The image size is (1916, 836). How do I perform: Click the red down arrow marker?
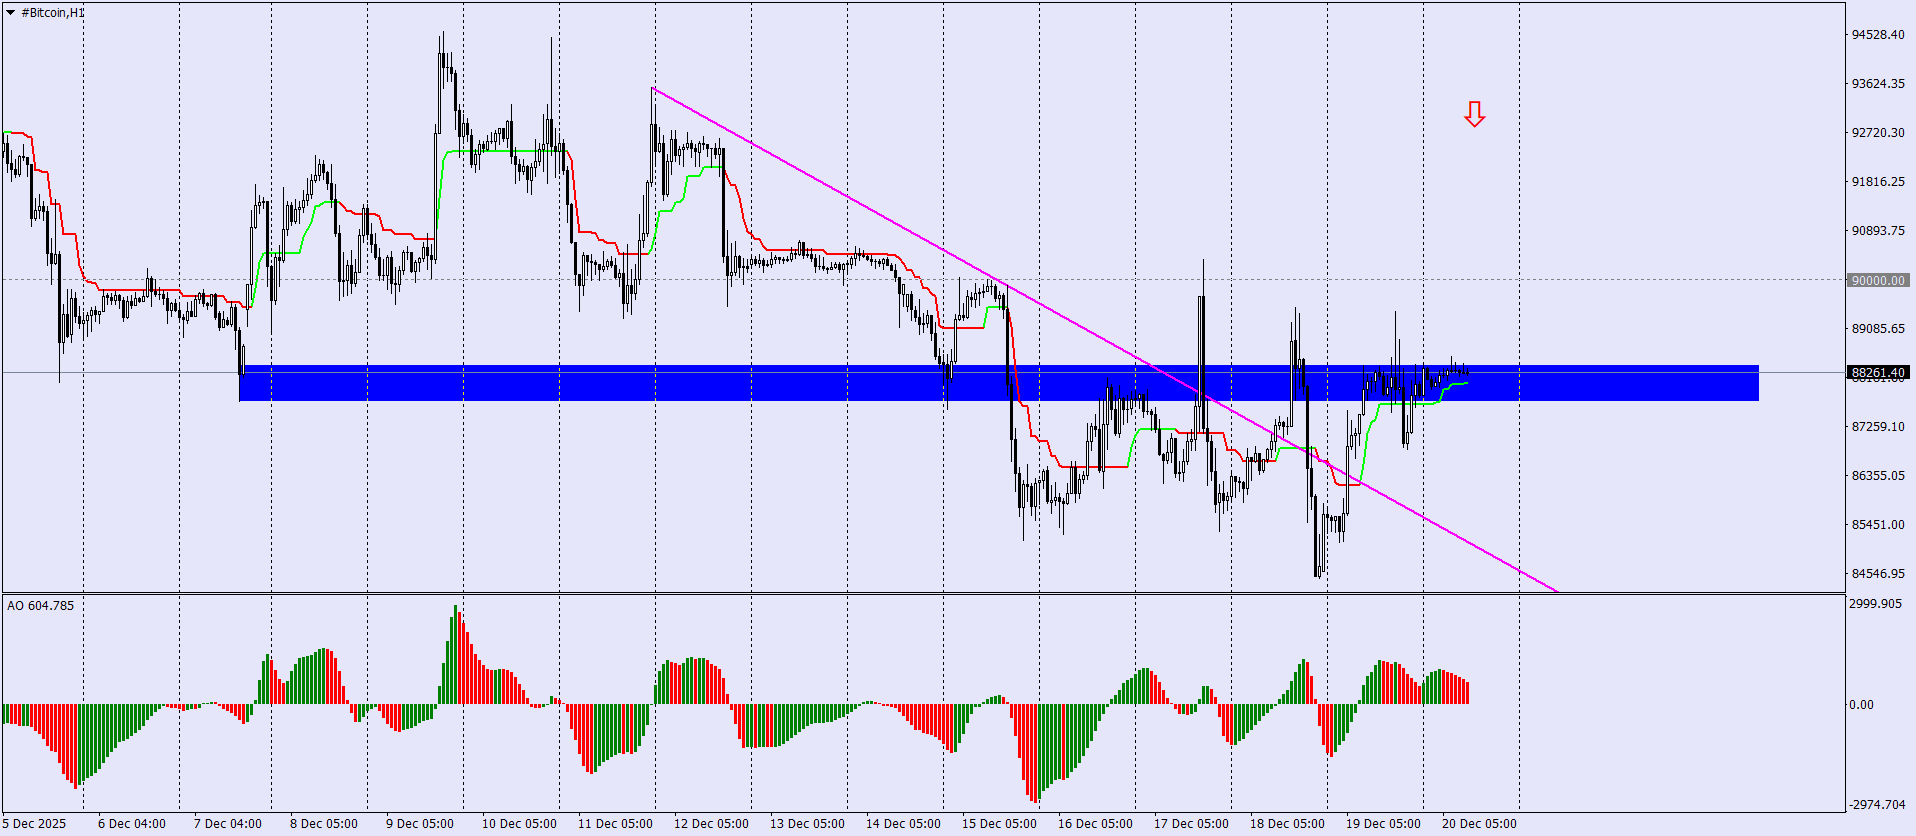pos(1474,114)
